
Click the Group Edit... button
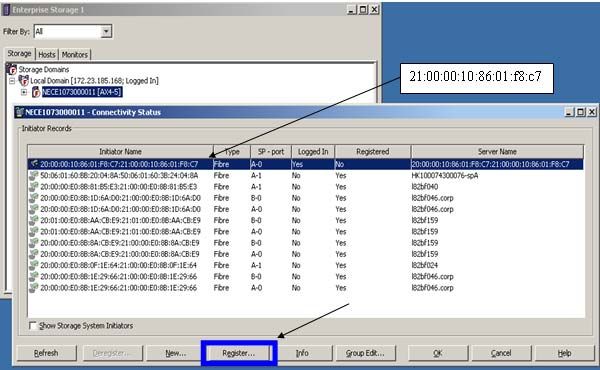(365, 353)
